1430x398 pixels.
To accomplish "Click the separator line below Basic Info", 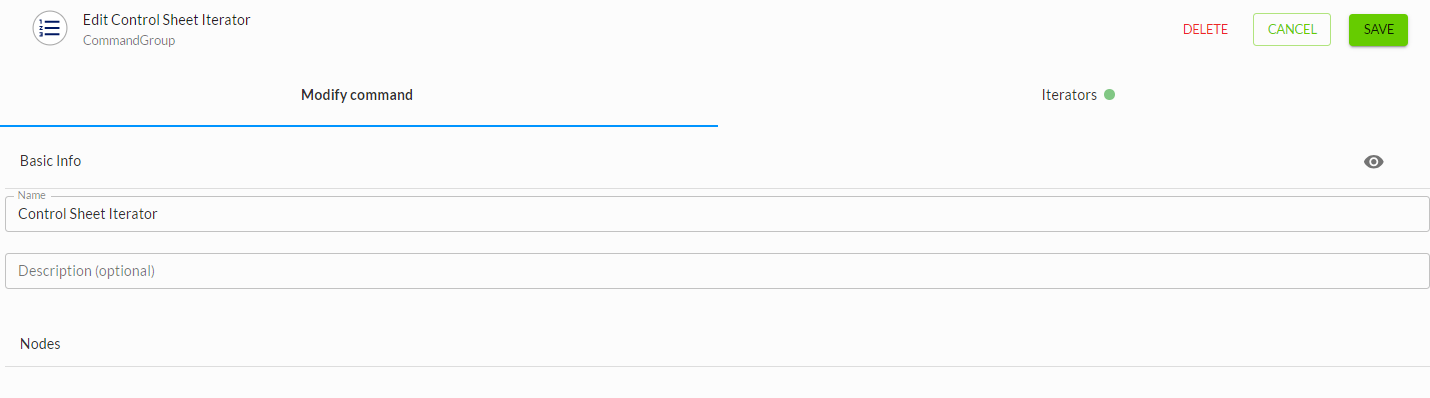I will tap(717, 188).
